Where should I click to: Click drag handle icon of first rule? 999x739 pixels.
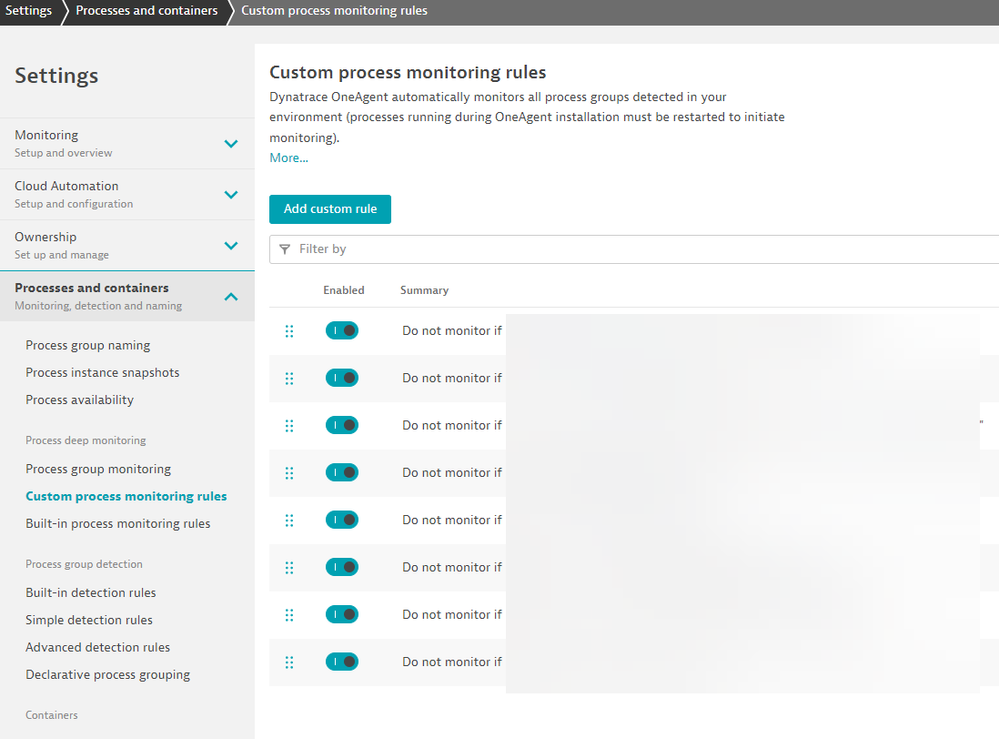[289, 331]
